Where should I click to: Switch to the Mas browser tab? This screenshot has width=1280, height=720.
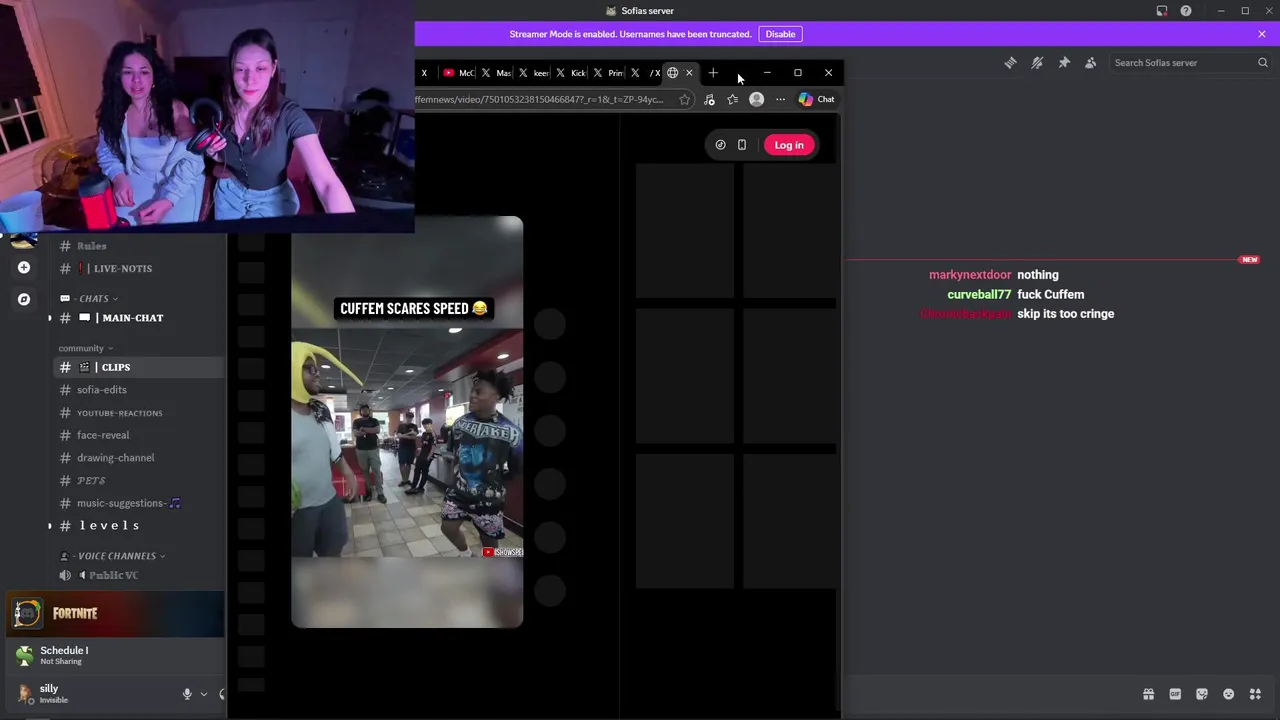tap(496, 73)
